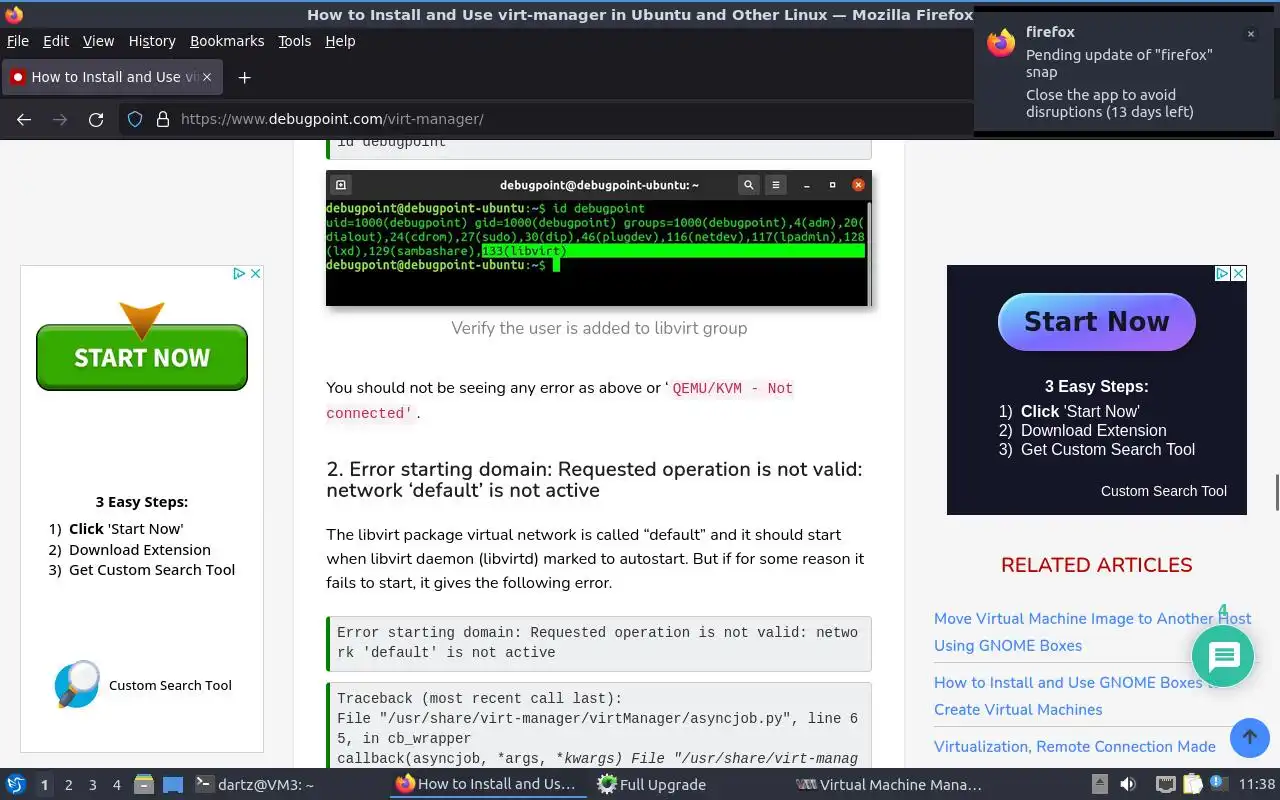Open 'Virtualization, Remote Connection Made' article
Viewport: 1280px width, 800px height.
pyautogui.click(x=1075, y=747)
